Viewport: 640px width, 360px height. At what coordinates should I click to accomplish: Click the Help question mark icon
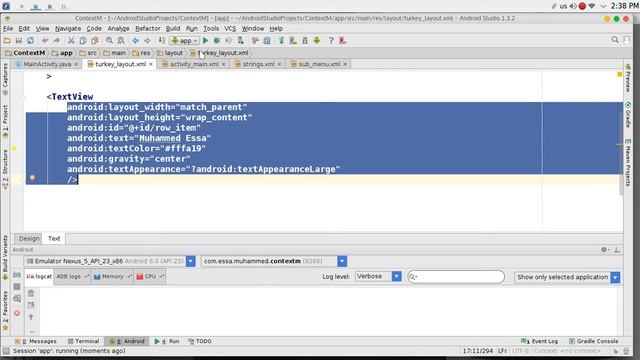(x=331, y=40)
